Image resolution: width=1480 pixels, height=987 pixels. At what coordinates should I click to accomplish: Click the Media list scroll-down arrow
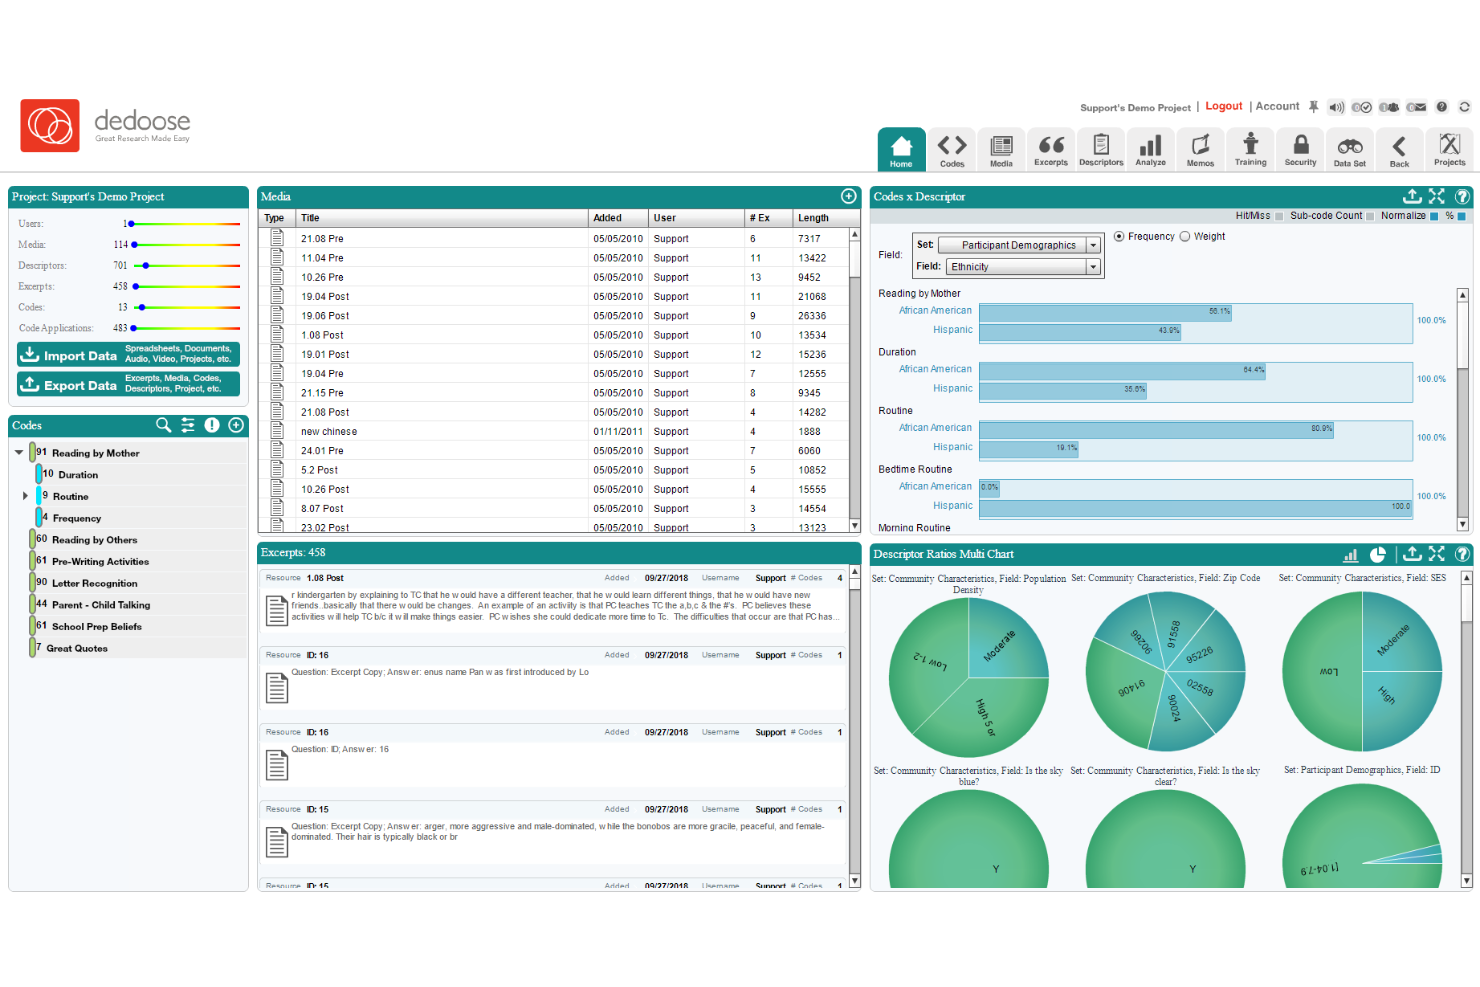855,525
